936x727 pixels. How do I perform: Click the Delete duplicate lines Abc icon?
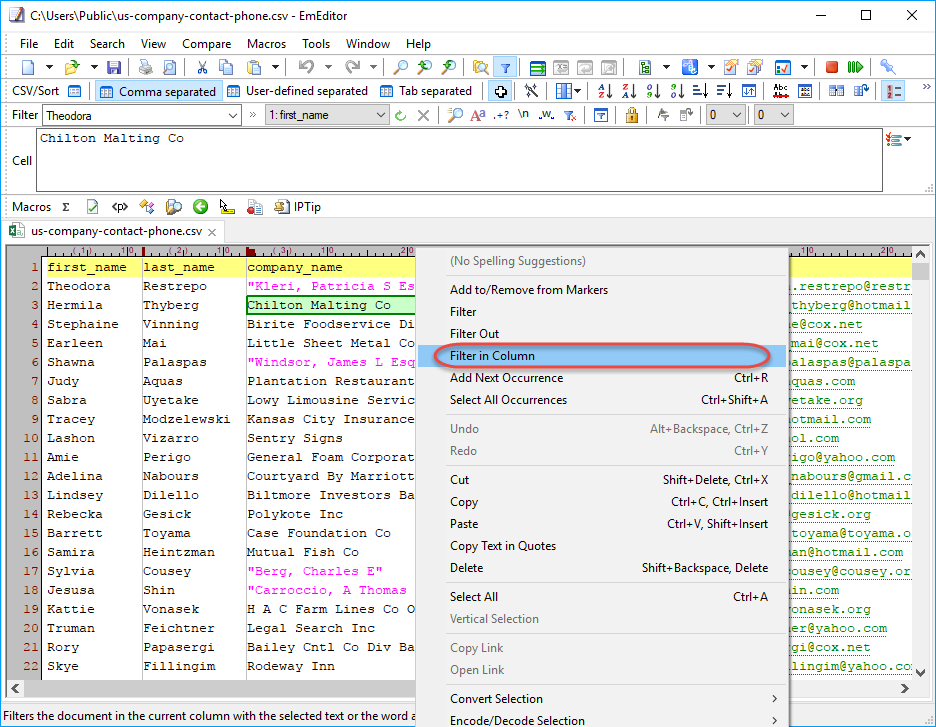tap(780, 91)
